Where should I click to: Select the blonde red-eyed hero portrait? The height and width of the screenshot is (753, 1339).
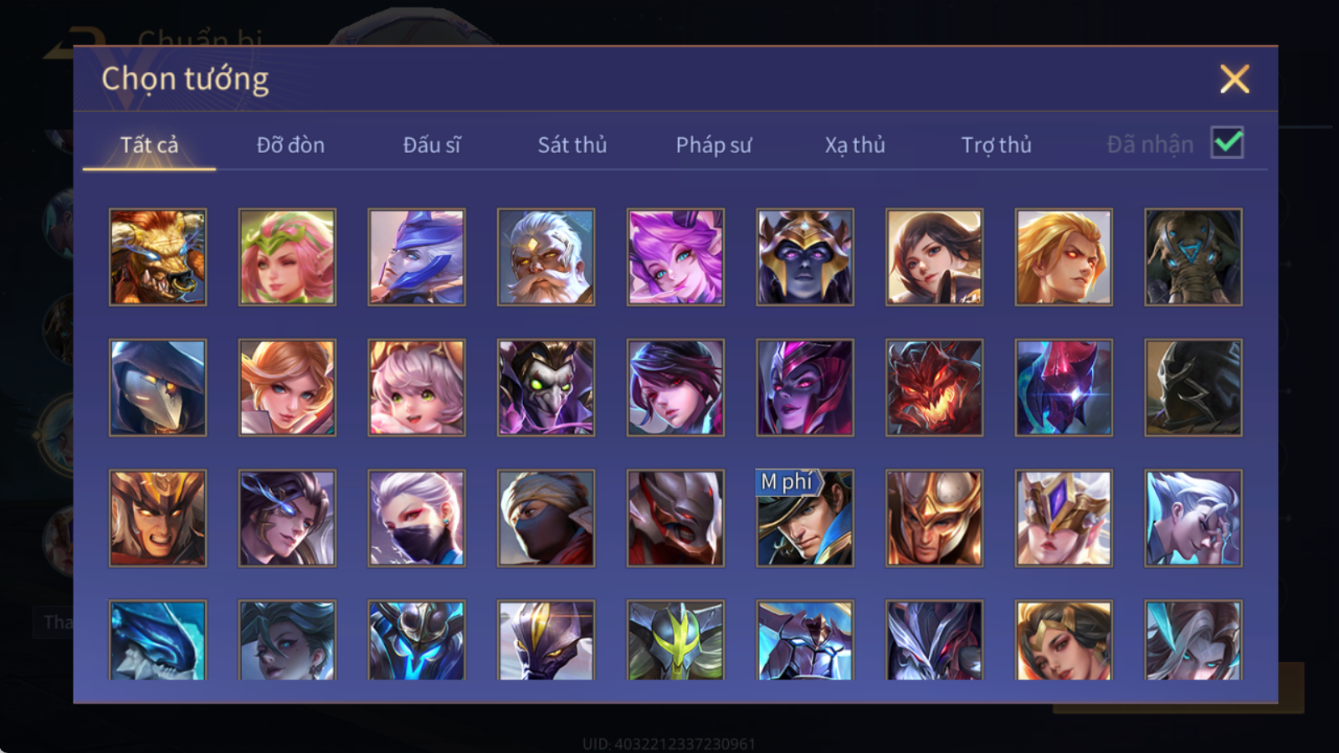[1064, 257]
